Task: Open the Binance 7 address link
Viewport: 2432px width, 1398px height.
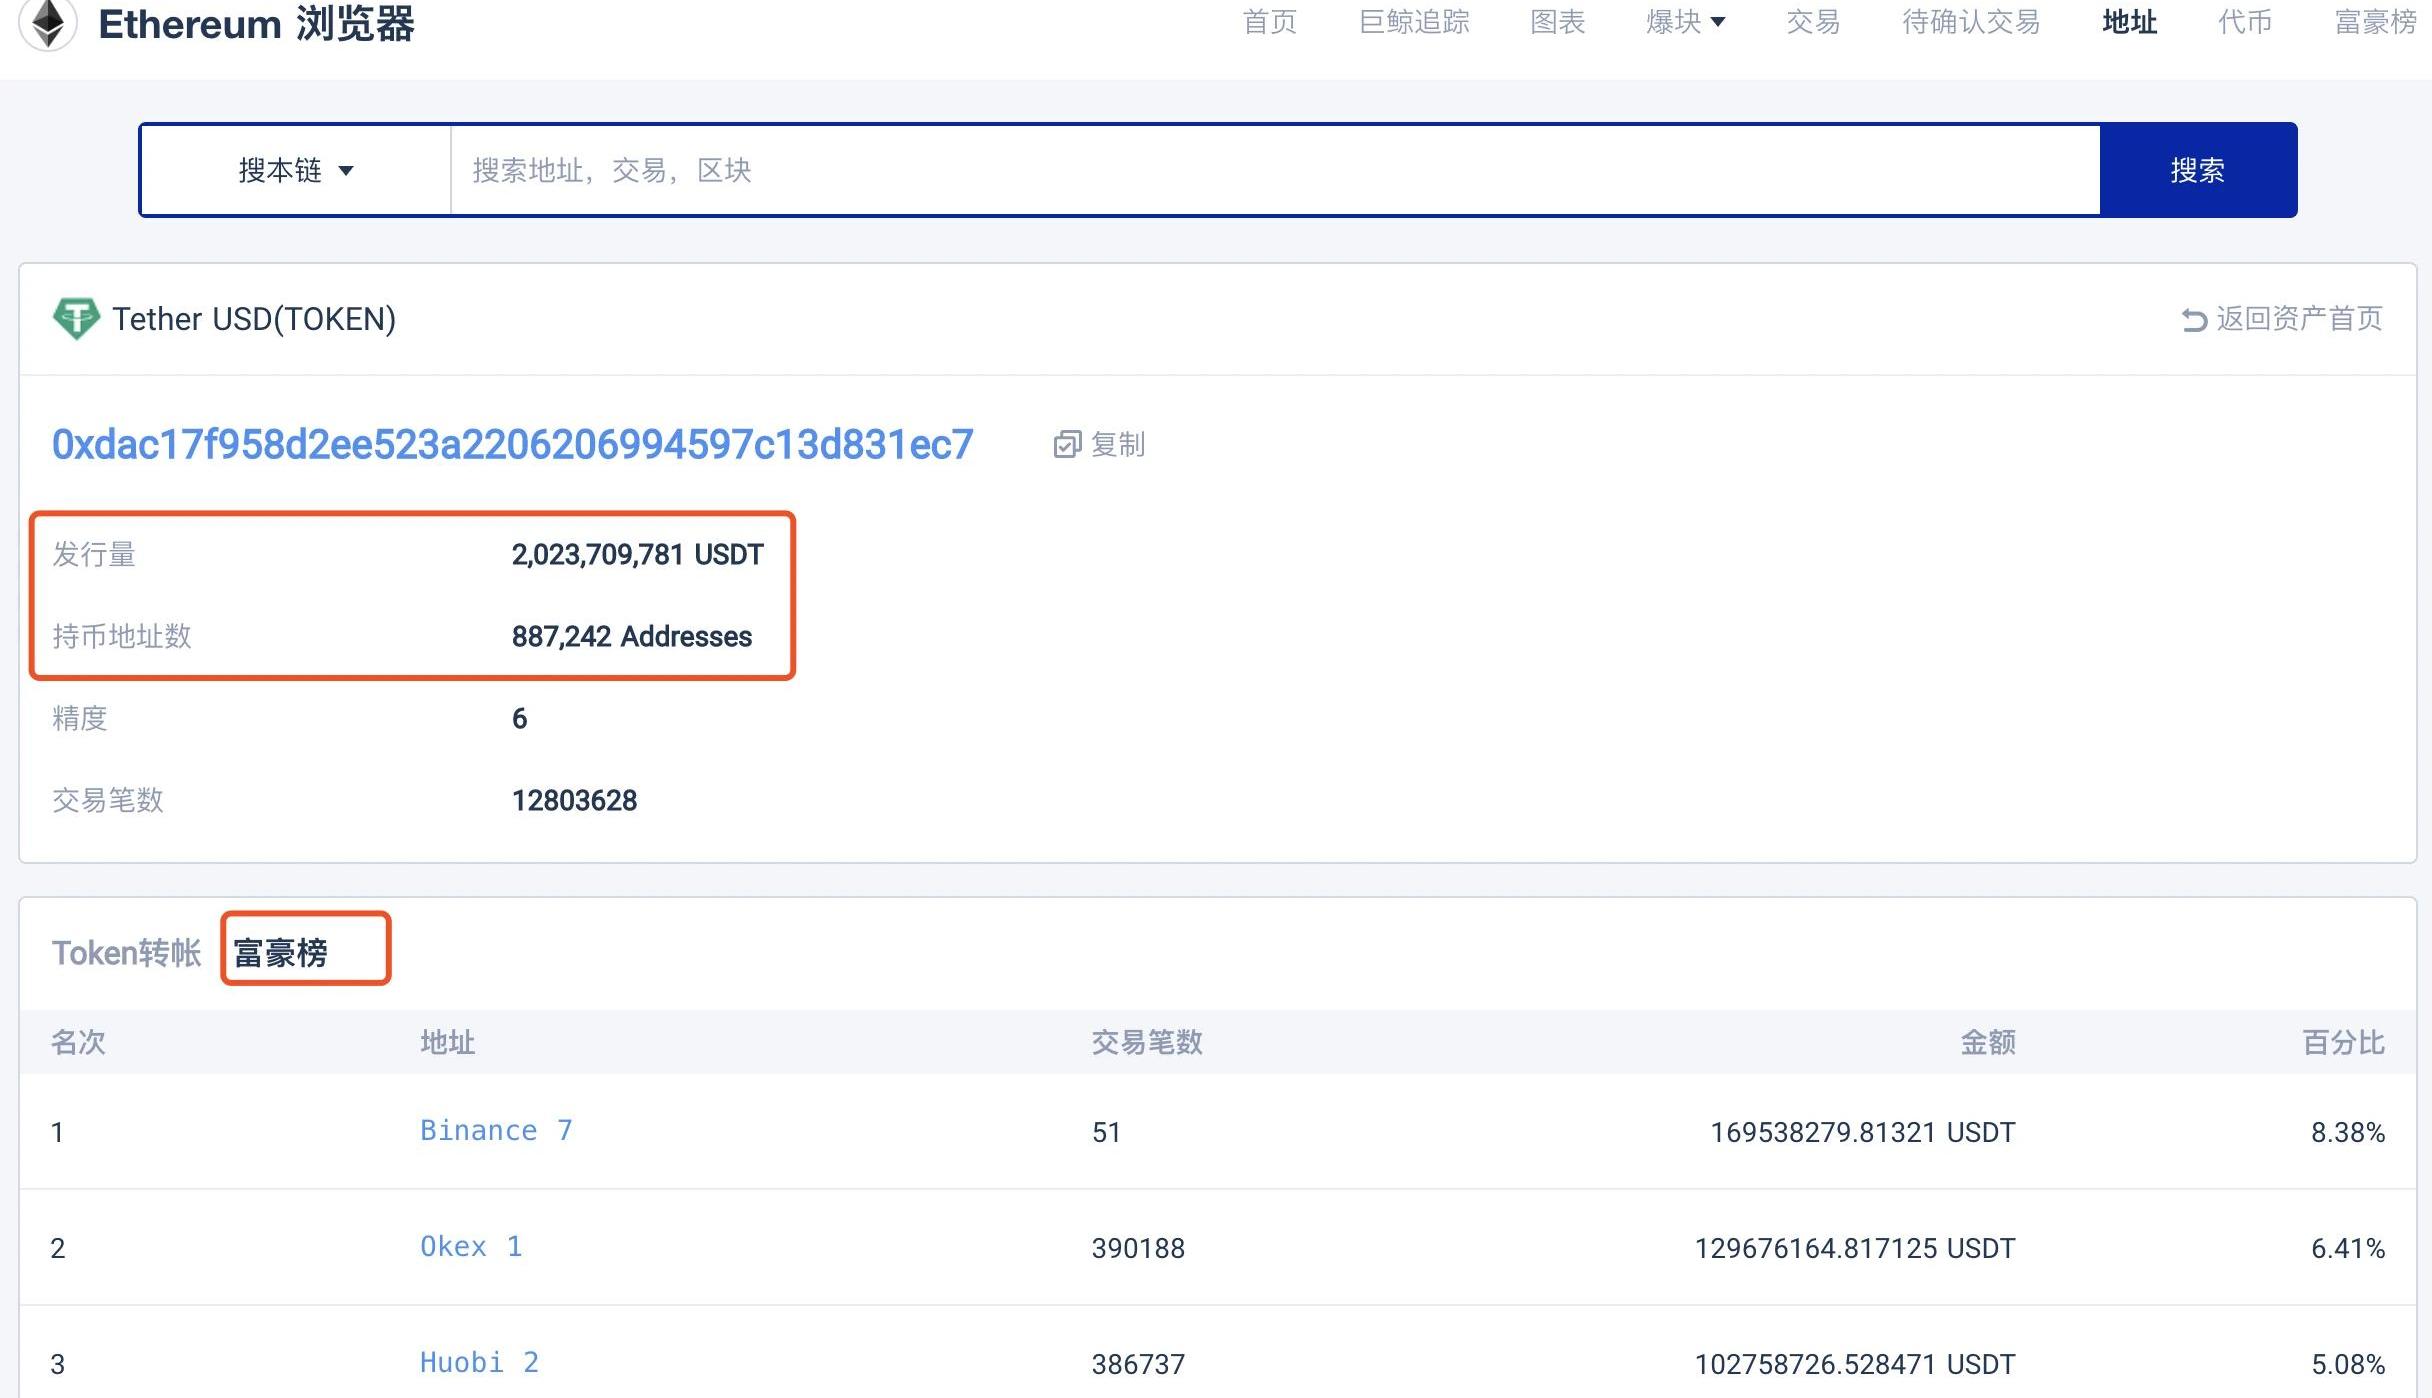Action: (496, 1130)
